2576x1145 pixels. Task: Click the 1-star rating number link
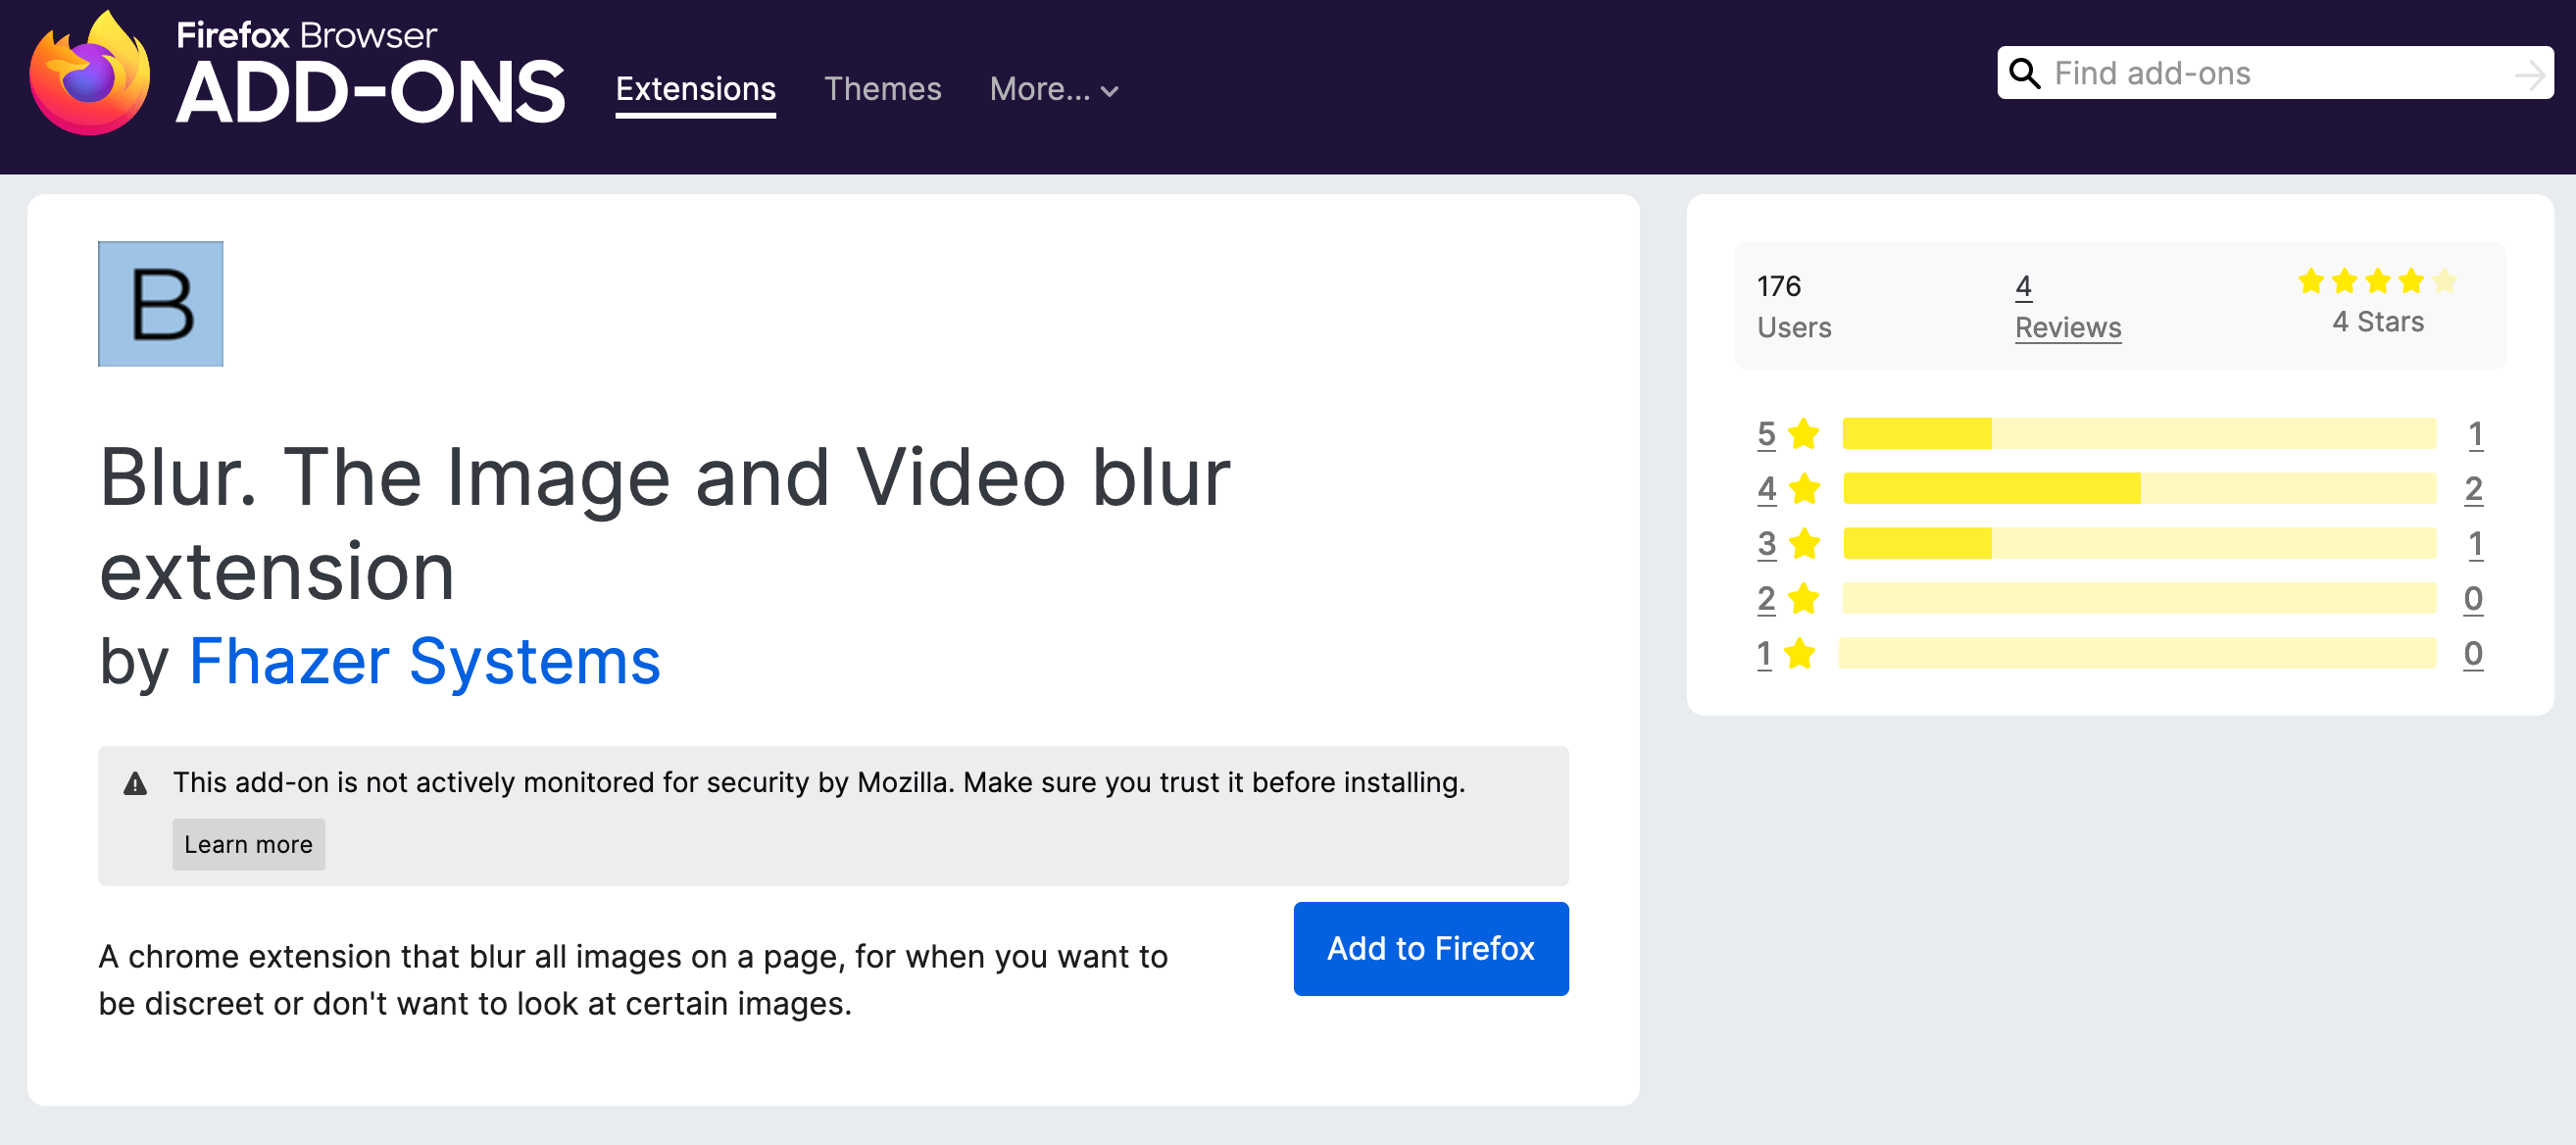coord(1765,654)
